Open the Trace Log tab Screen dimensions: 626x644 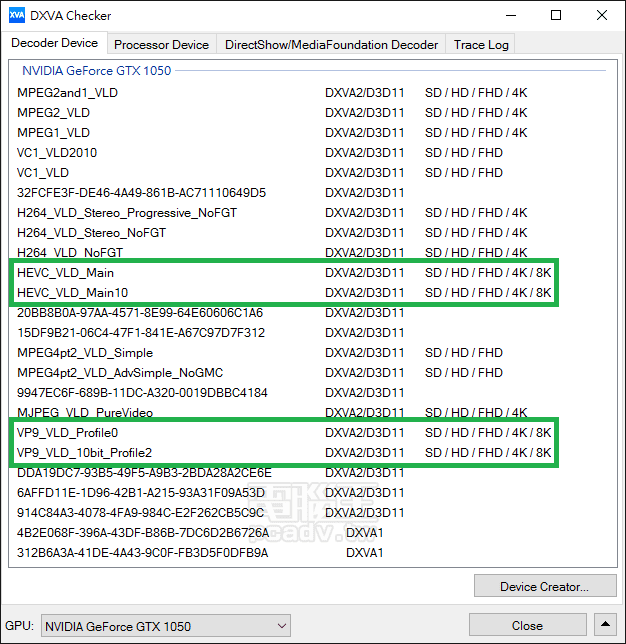[x=481, y=44]
